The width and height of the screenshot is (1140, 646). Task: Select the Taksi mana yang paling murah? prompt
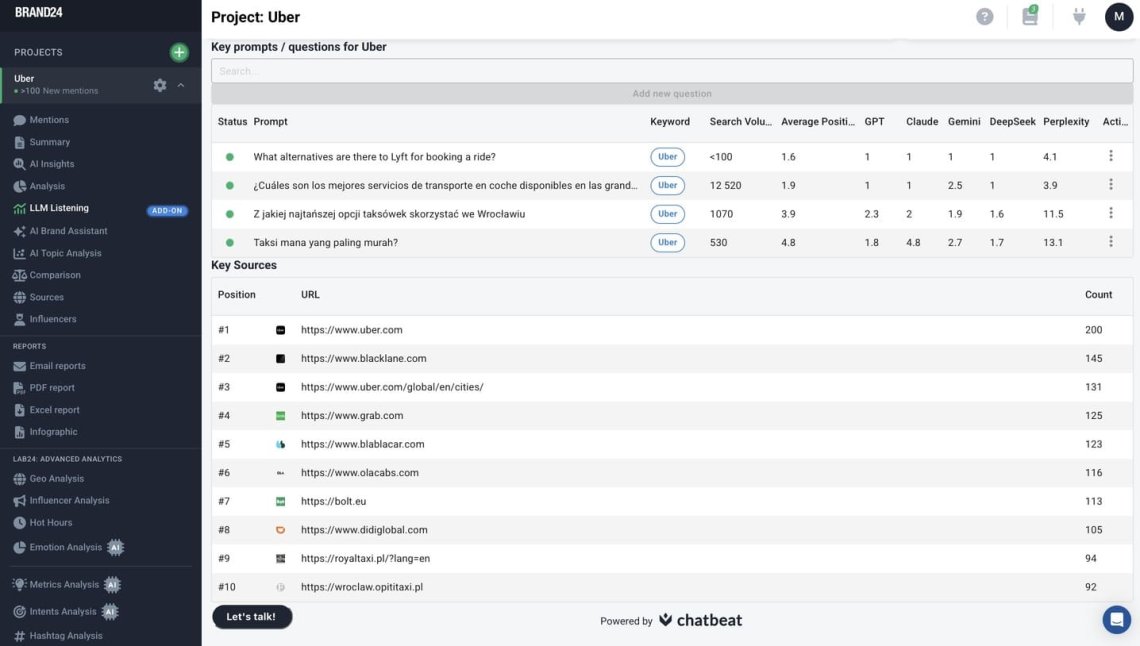pyautogui.click(x=325, y=243)
